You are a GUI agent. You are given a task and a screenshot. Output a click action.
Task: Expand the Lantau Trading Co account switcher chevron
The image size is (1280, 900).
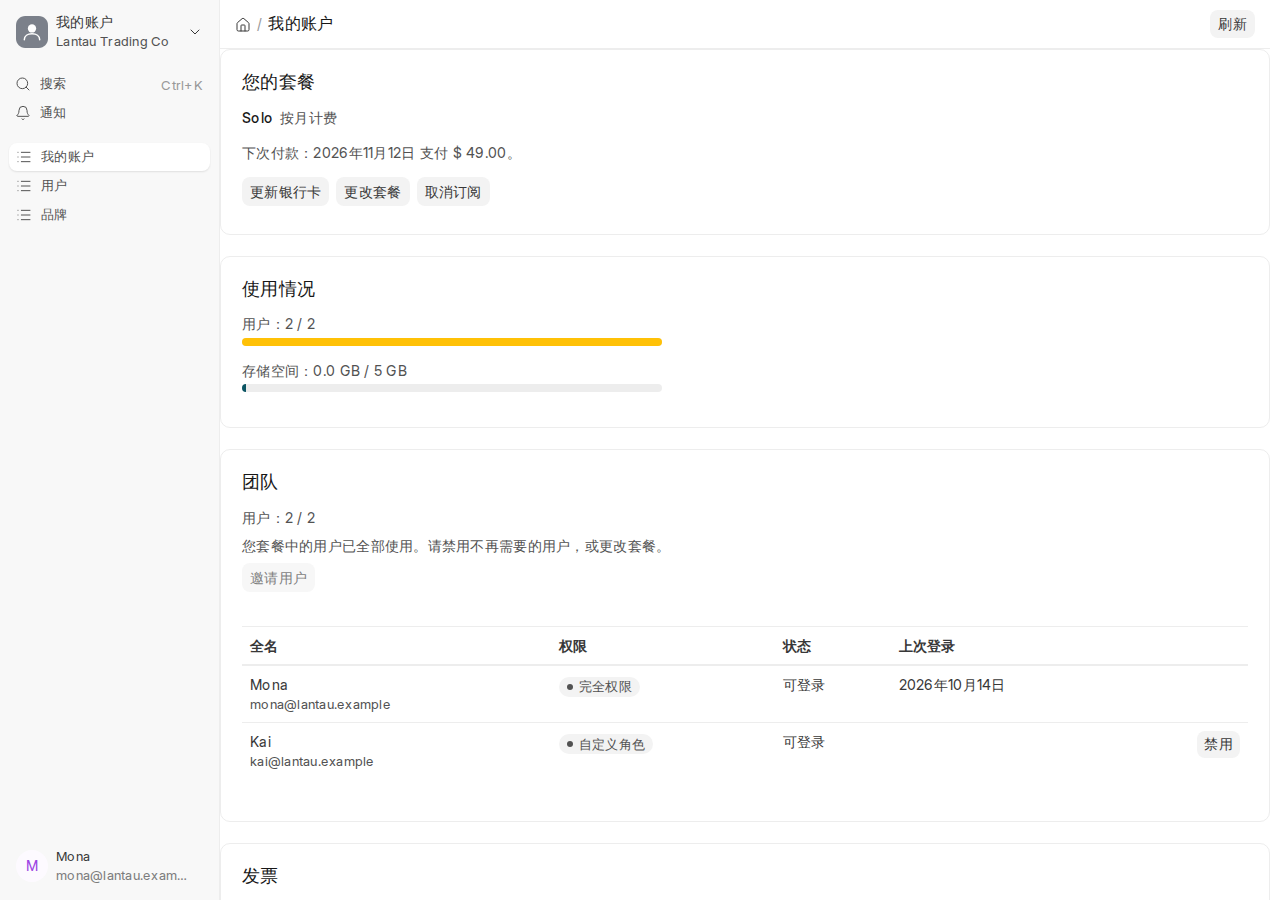point(195,32)
